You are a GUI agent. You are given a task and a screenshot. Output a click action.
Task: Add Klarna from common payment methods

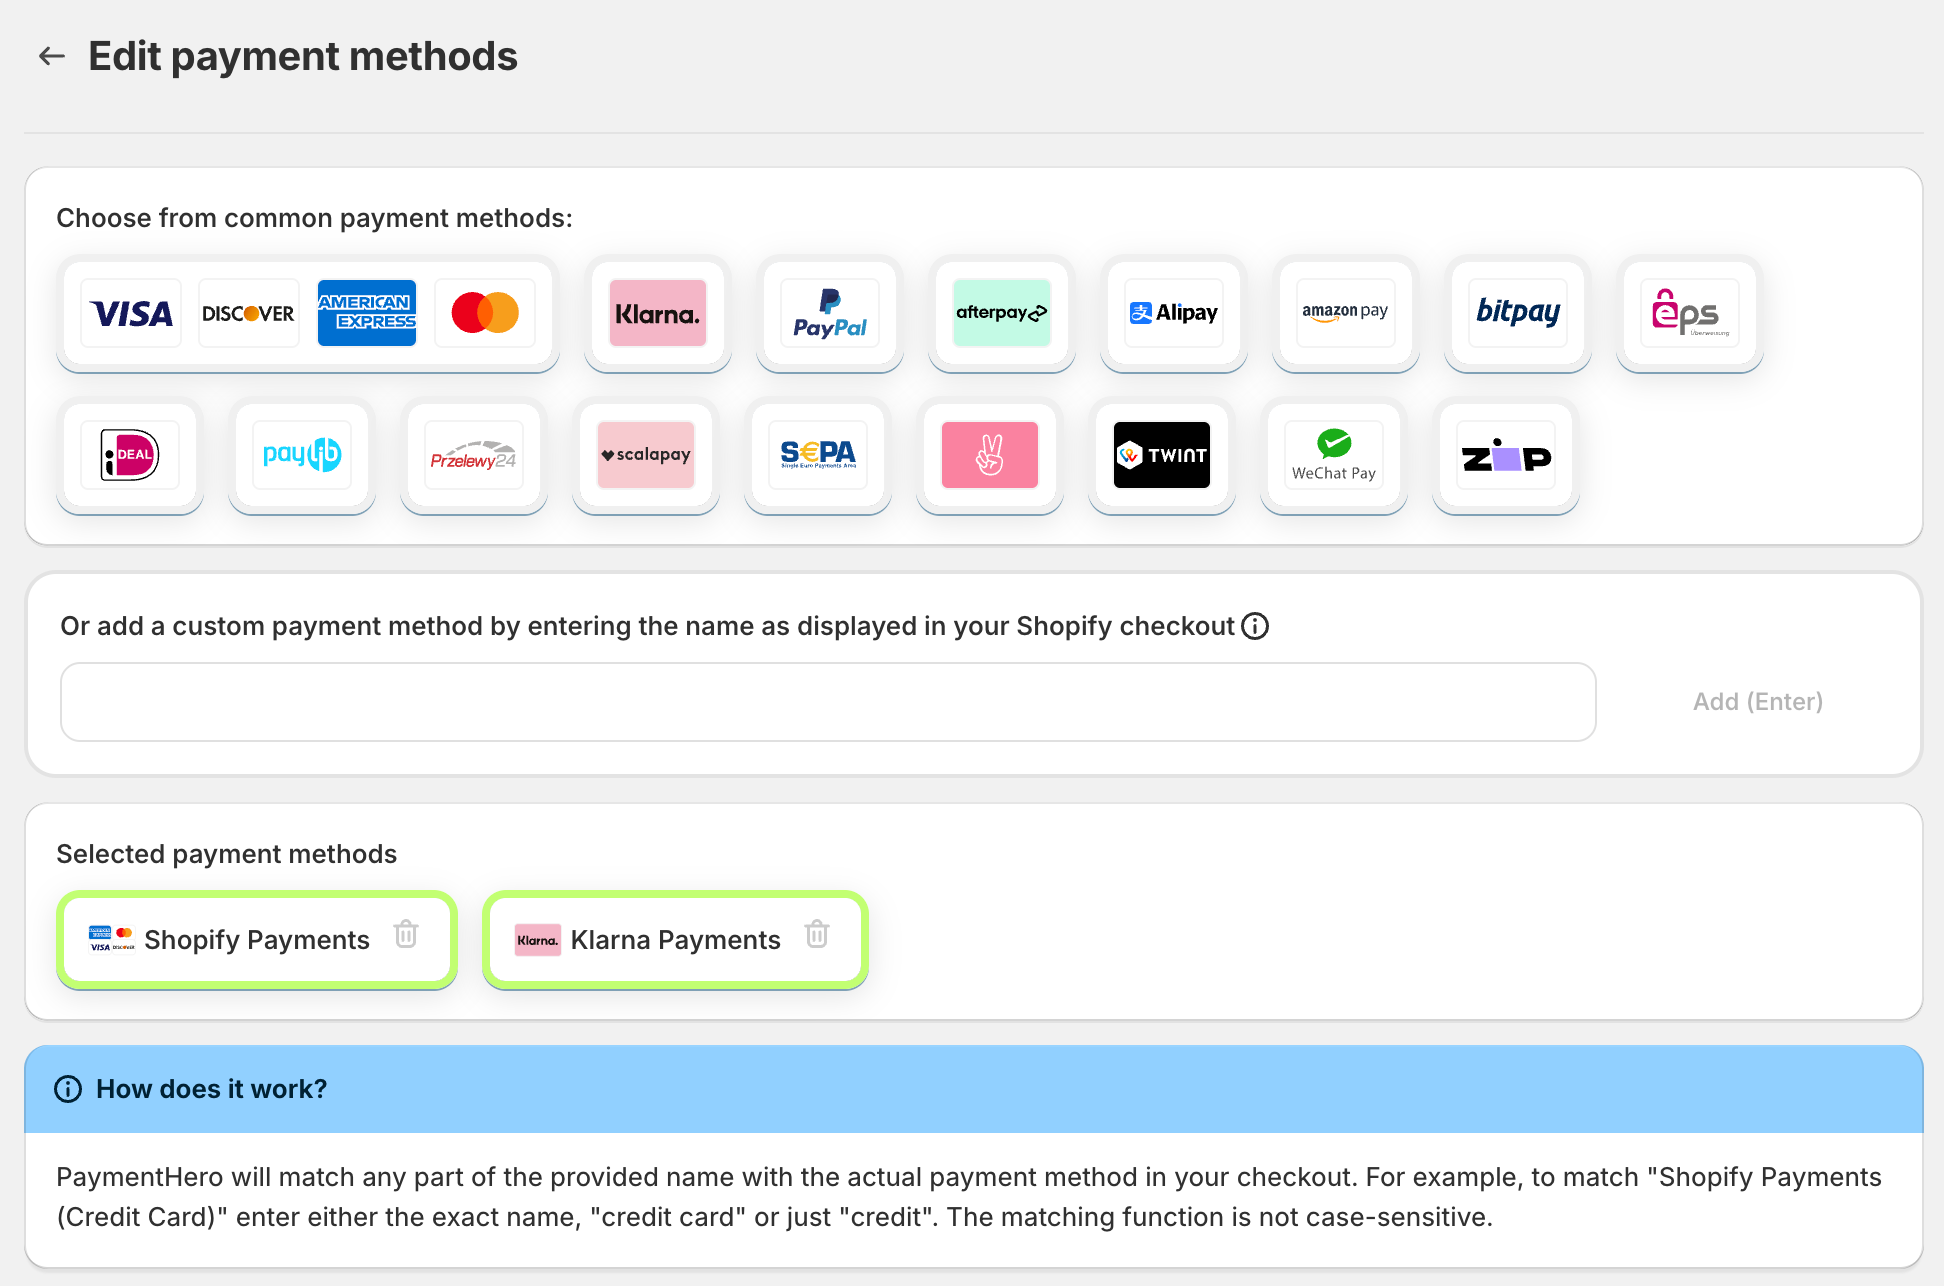point(658,313)
